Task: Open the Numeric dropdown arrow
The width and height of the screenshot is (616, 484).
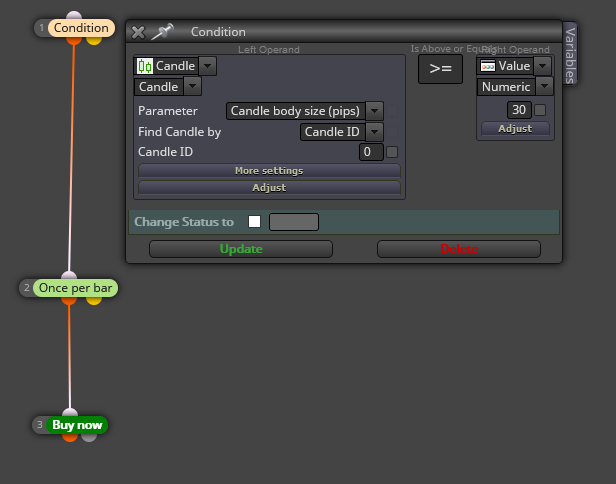Action: (x=544, y=86)
